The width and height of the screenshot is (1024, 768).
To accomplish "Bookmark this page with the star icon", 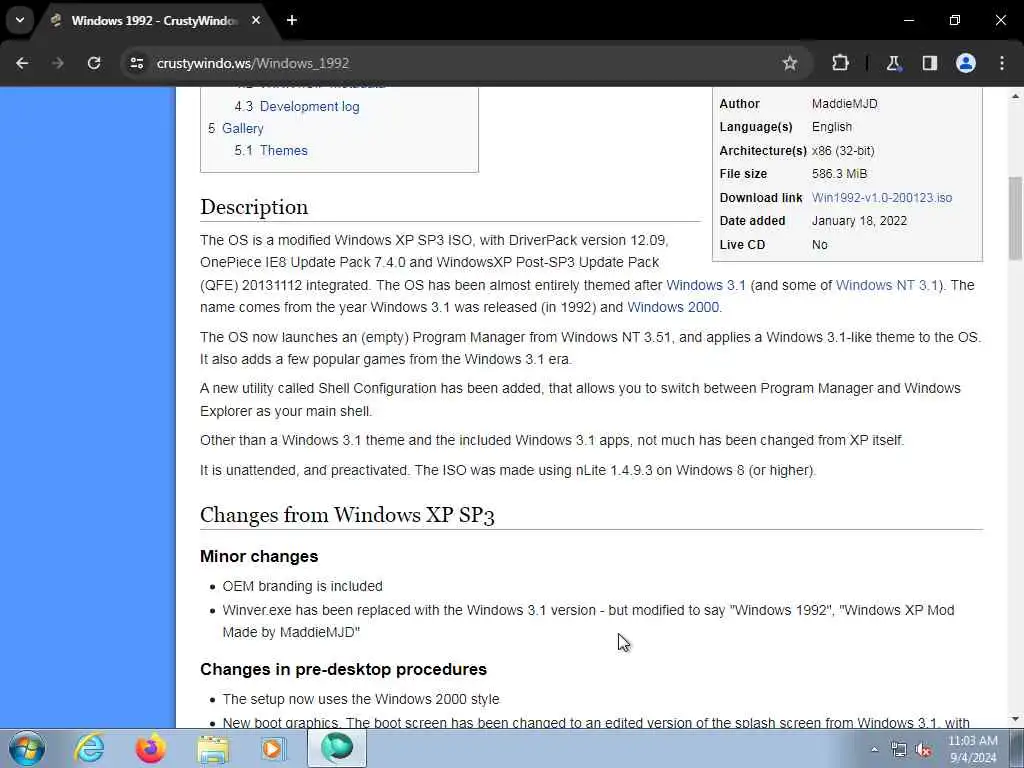I will 790,63.
